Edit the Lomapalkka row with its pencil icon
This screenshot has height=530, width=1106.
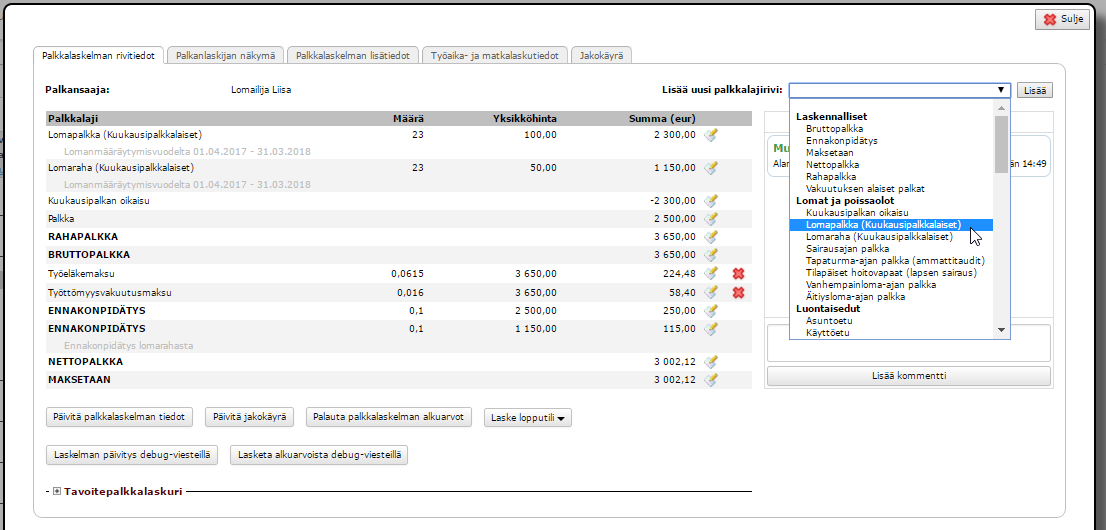711,135
